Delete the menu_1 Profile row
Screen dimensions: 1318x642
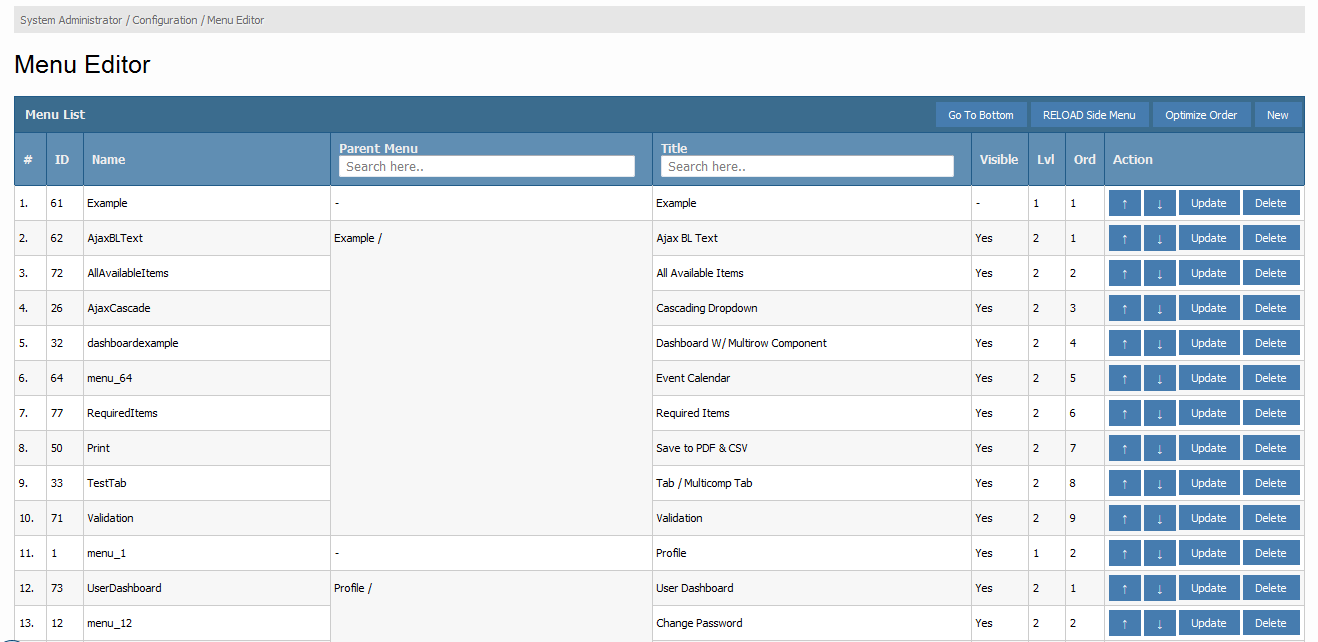1270,553
